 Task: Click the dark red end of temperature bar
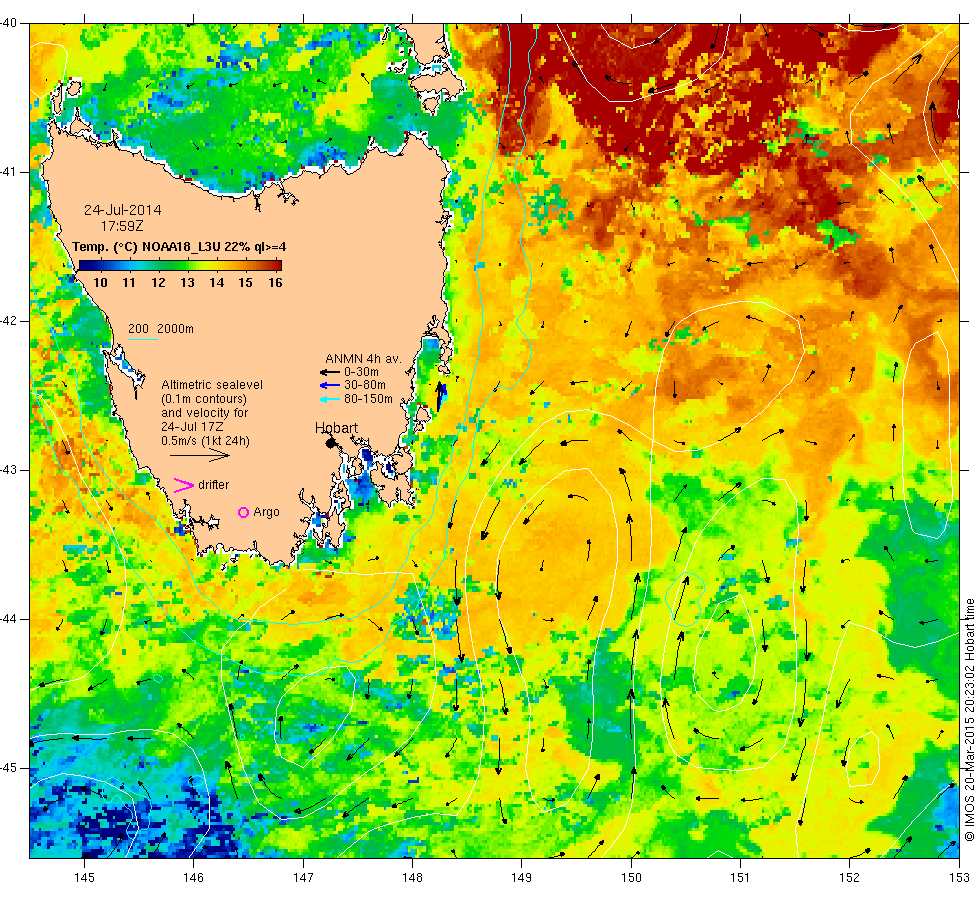(x=277, y=265)
